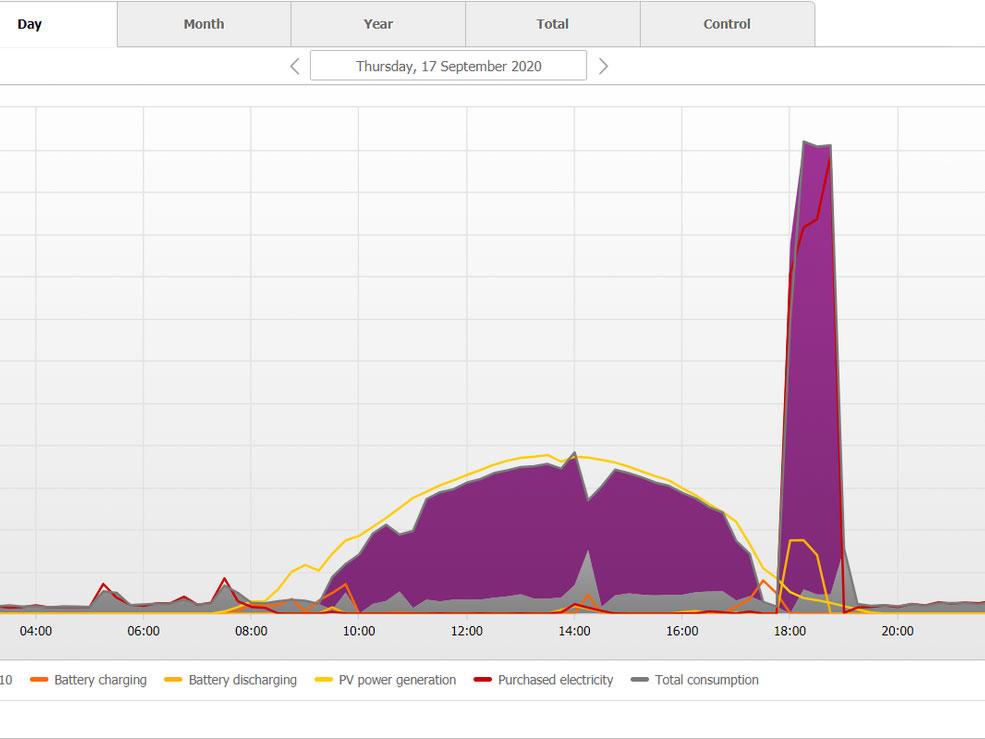This screenshot has height=739, width=985.
Task: Click the Battery charging legend label
Action: click(100, 680)
